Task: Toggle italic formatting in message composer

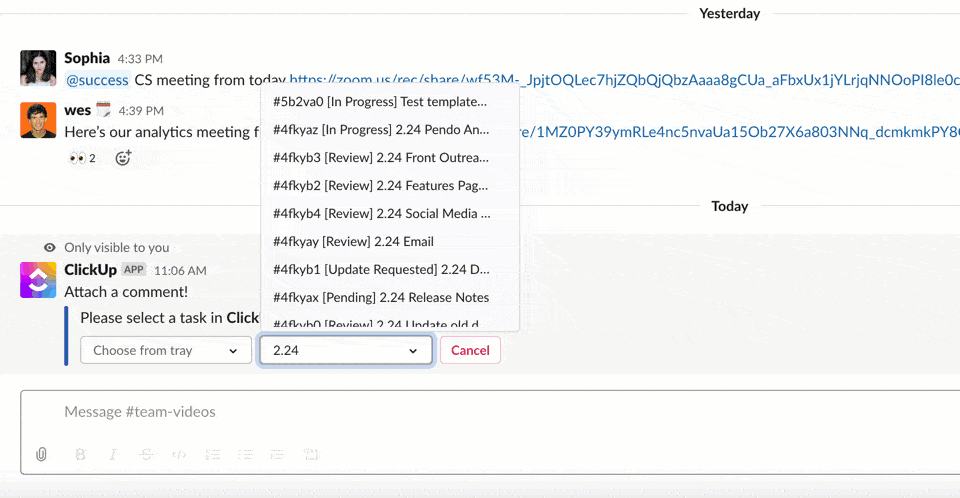Action: [x=113, y=454]
